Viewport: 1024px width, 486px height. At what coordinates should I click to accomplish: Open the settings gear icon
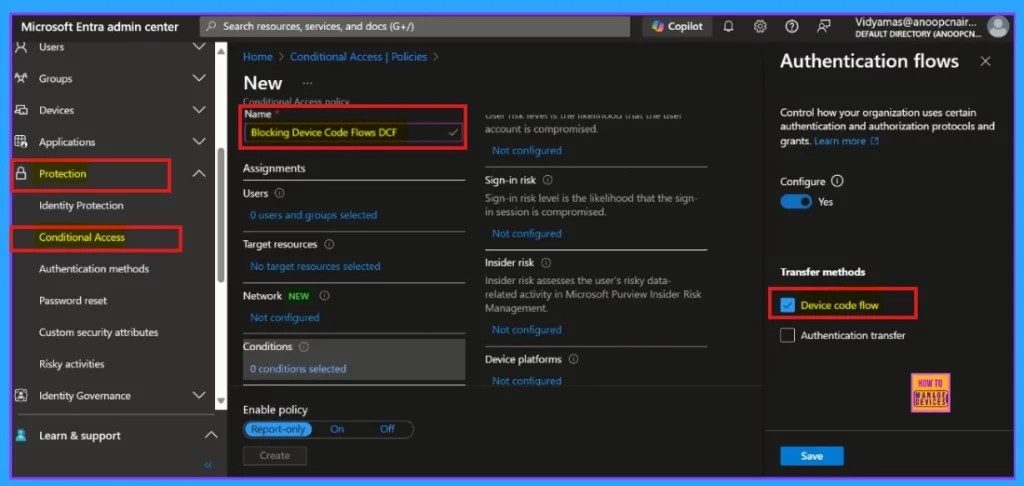pos(760,27)
